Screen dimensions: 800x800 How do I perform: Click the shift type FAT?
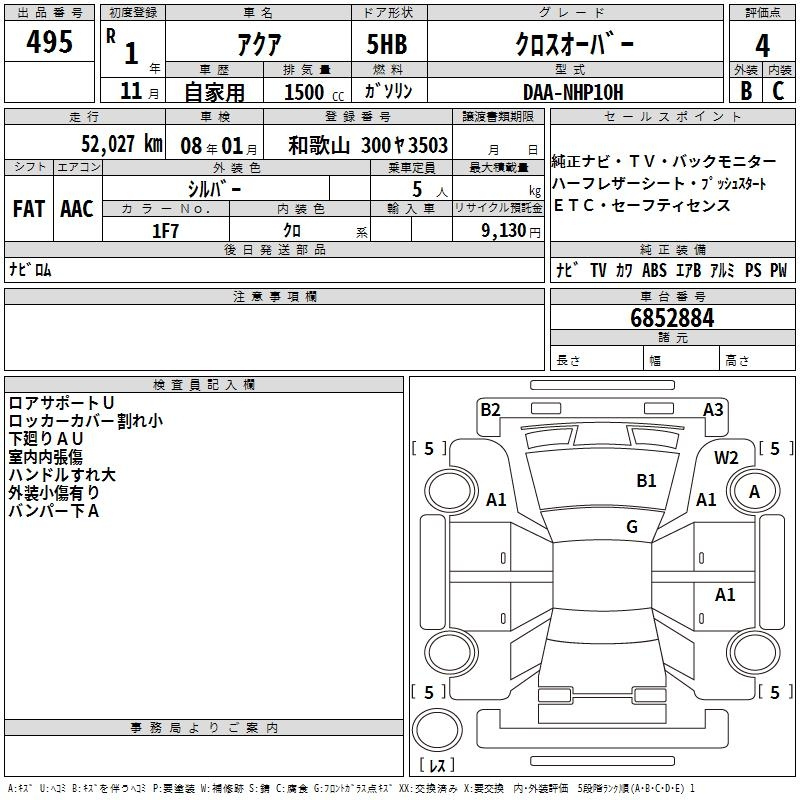click(x=29, y=209)
